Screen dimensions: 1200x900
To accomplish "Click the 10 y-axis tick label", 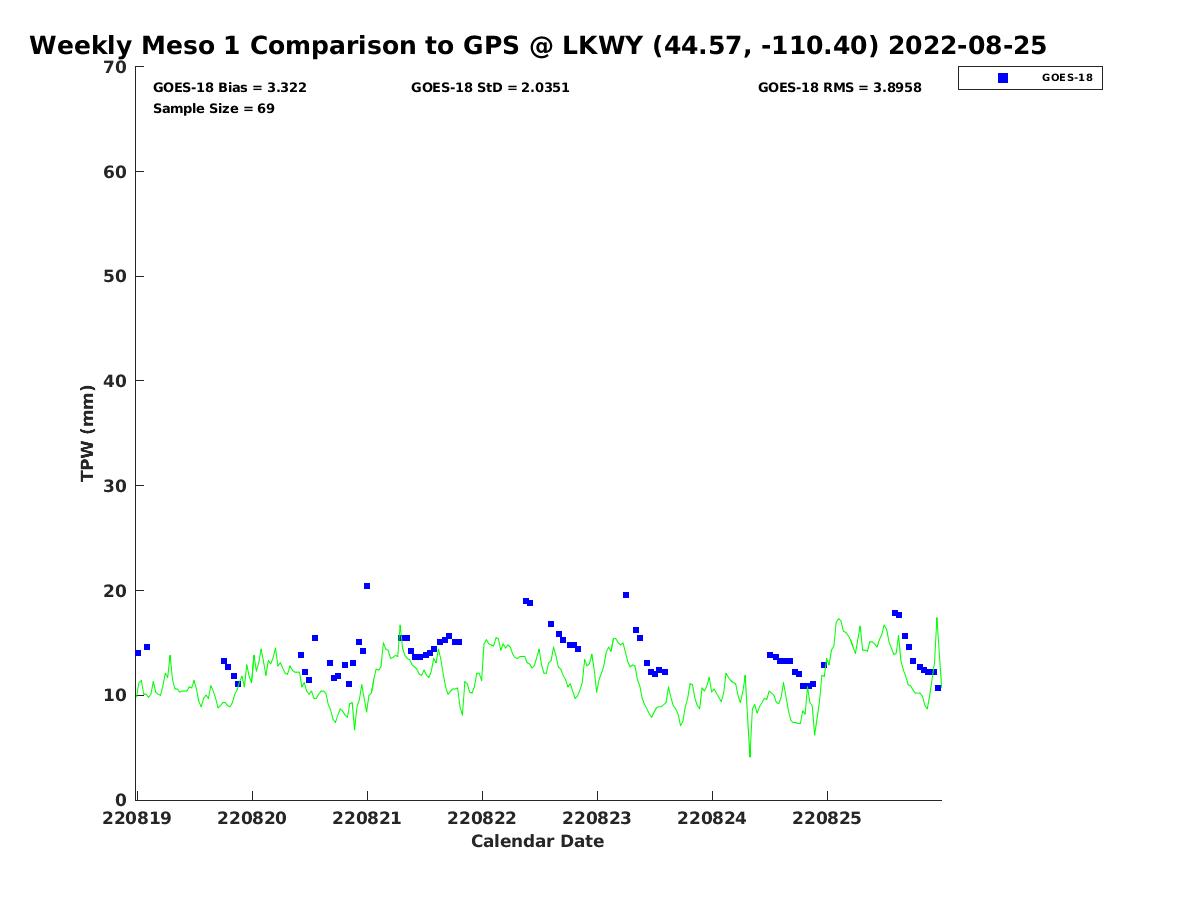I will coord(116,695).
